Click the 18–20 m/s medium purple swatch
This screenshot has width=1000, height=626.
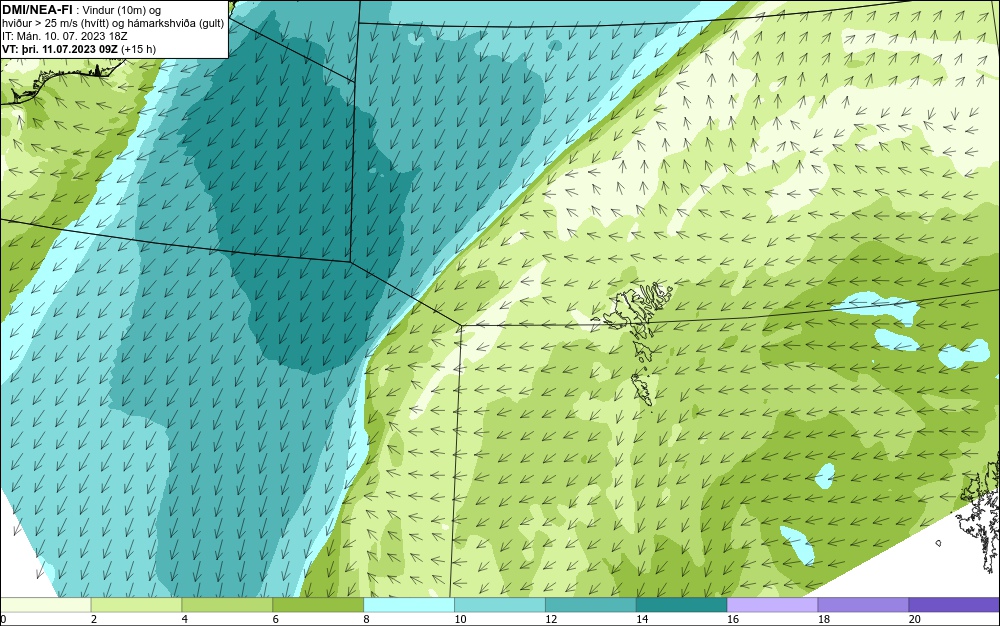coord(863,605)
